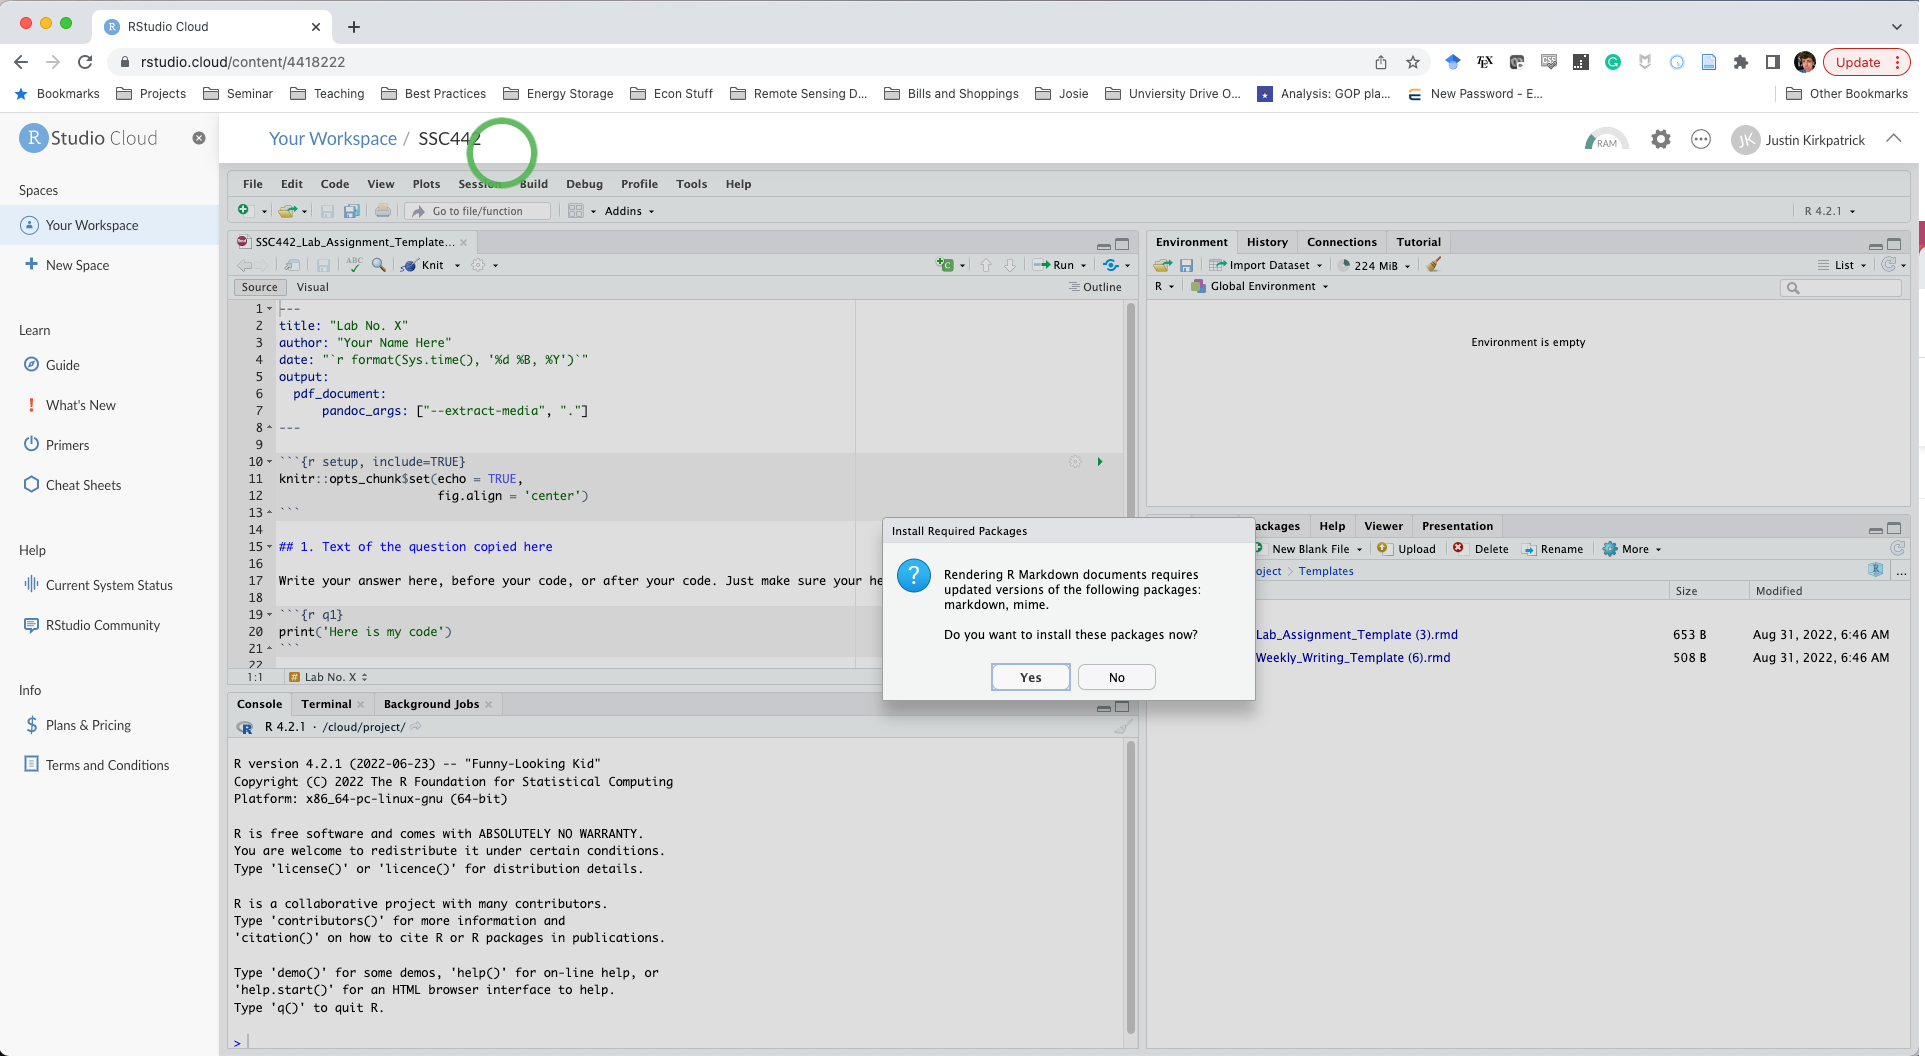Click the Knit yarn ball icon
The image size is (1925, 1056).
tap(410, 265)
